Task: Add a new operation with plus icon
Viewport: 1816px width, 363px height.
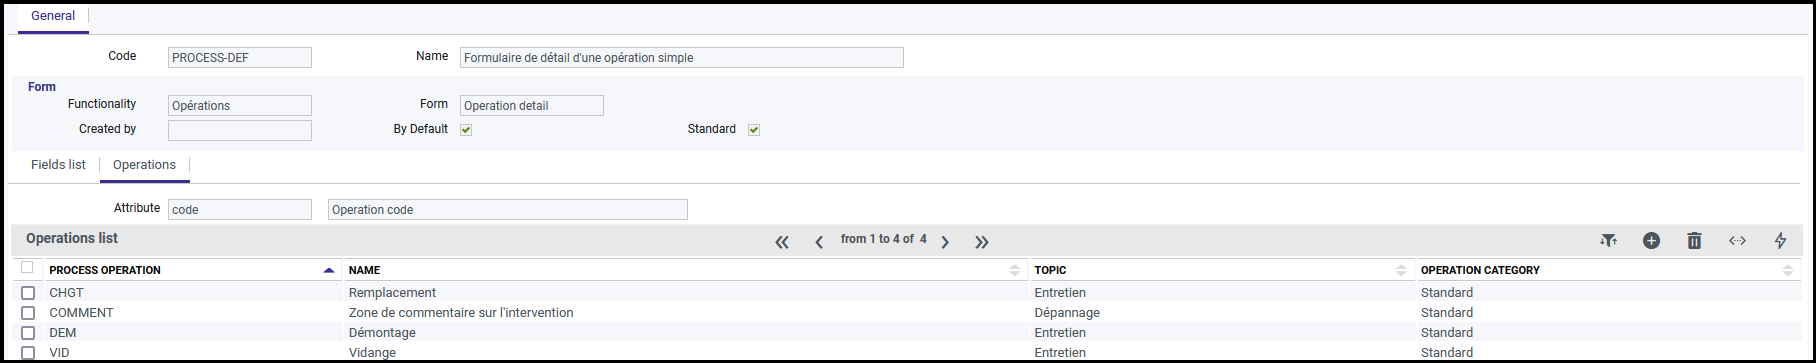Action: click(x=1651, y=240)
